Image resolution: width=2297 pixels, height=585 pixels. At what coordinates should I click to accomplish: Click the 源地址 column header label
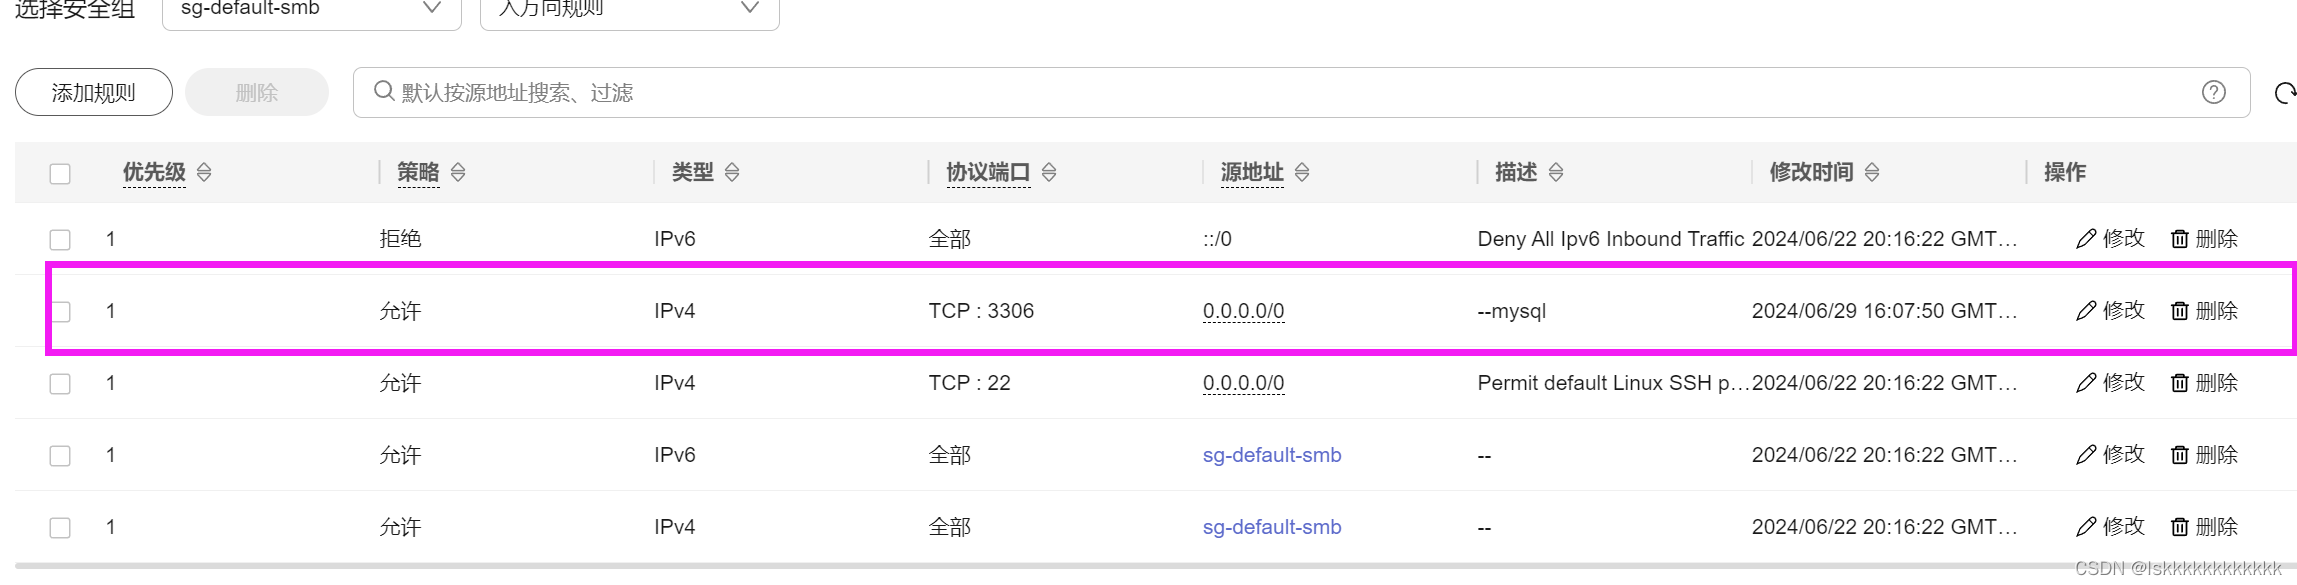click(1252, 172)
